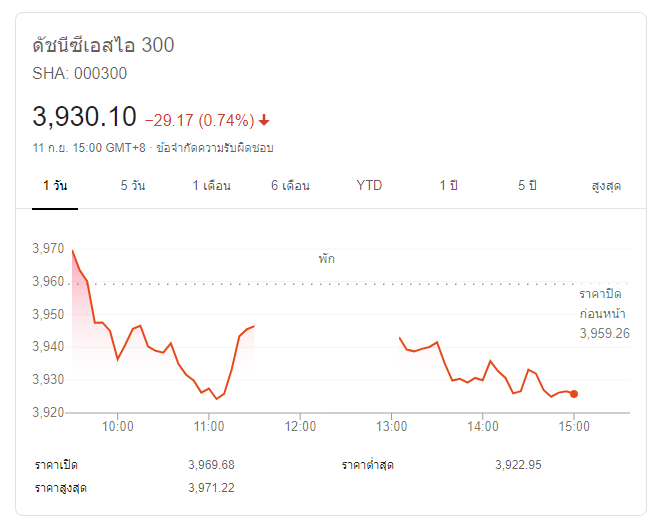This screenshot has height=531, width=662.
Task: Open the ข้อจำกัดความรับผิดชอบ disclaimer link
Action: pyautogui.click(x=214, y=147)
